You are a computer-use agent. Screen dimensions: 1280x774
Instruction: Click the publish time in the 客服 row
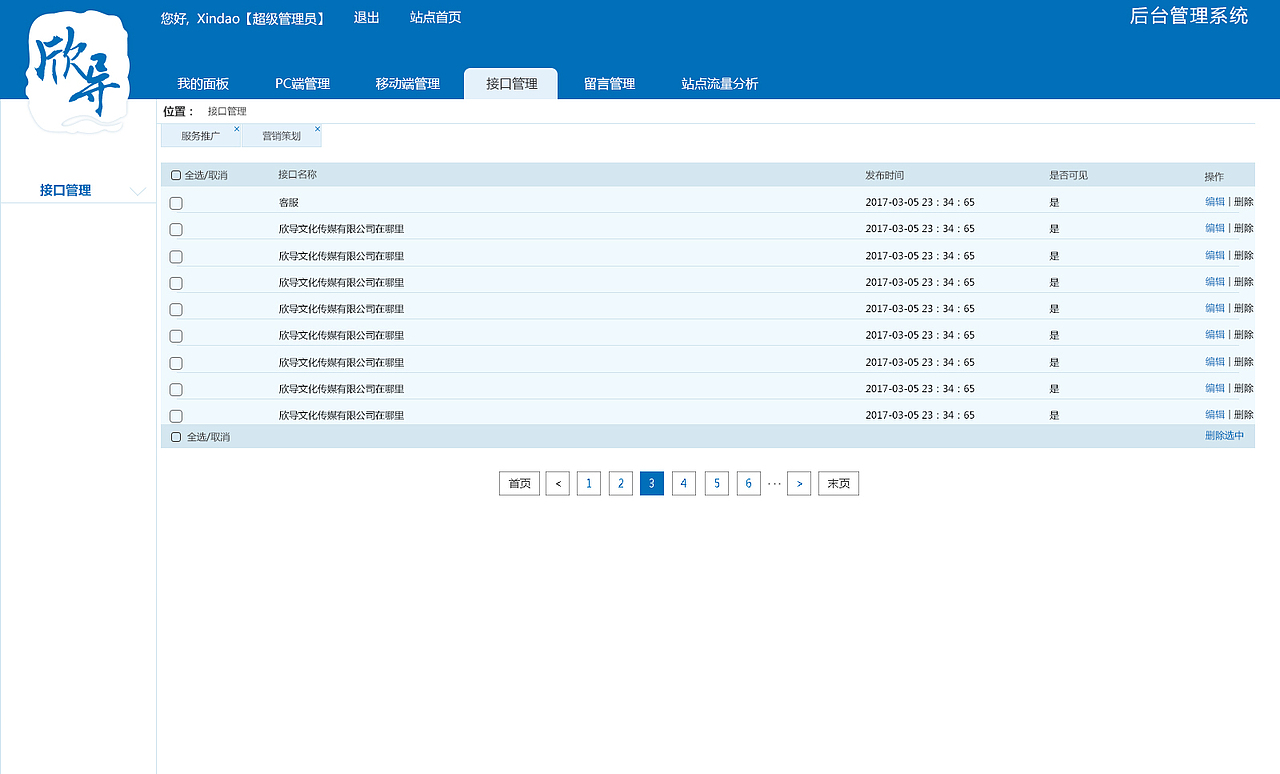[x=920, y=203]
